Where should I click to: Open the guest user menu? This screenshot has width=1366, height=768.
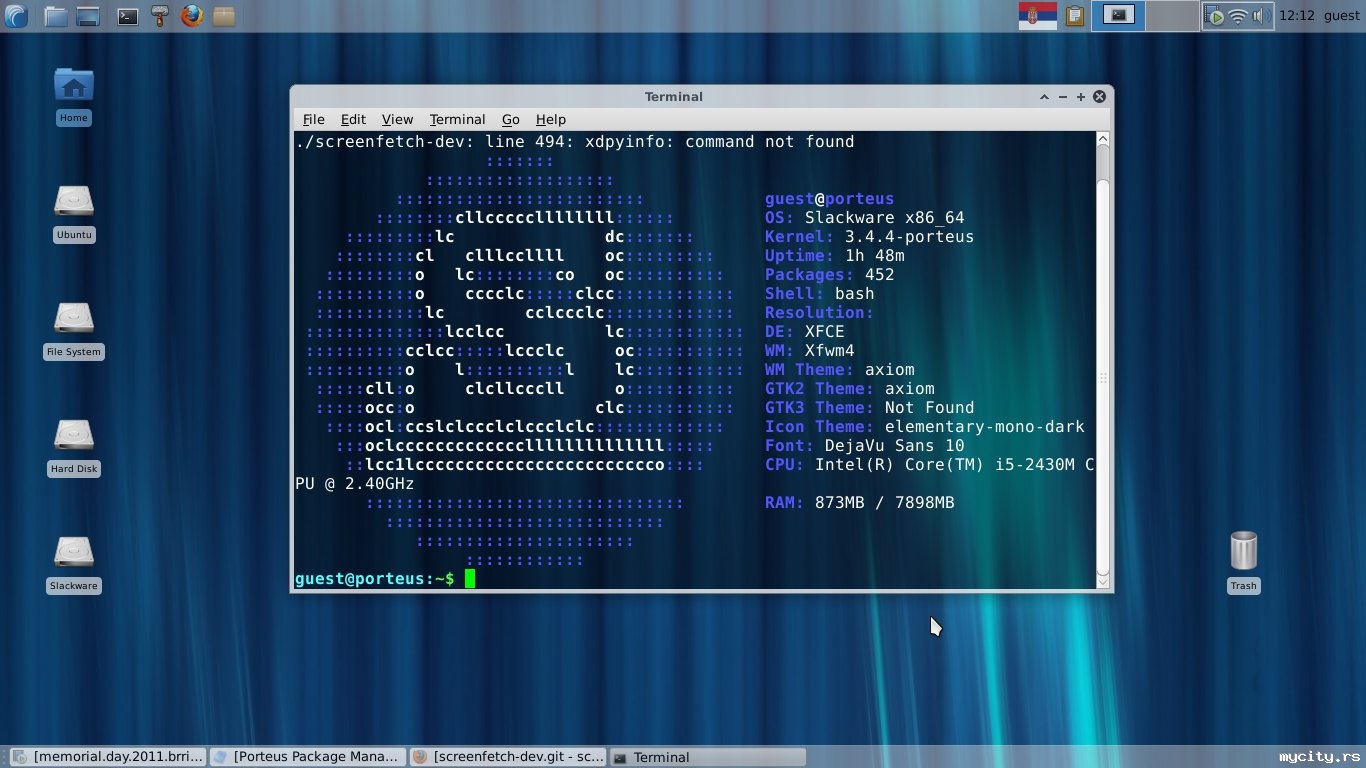click(1342, 16)
